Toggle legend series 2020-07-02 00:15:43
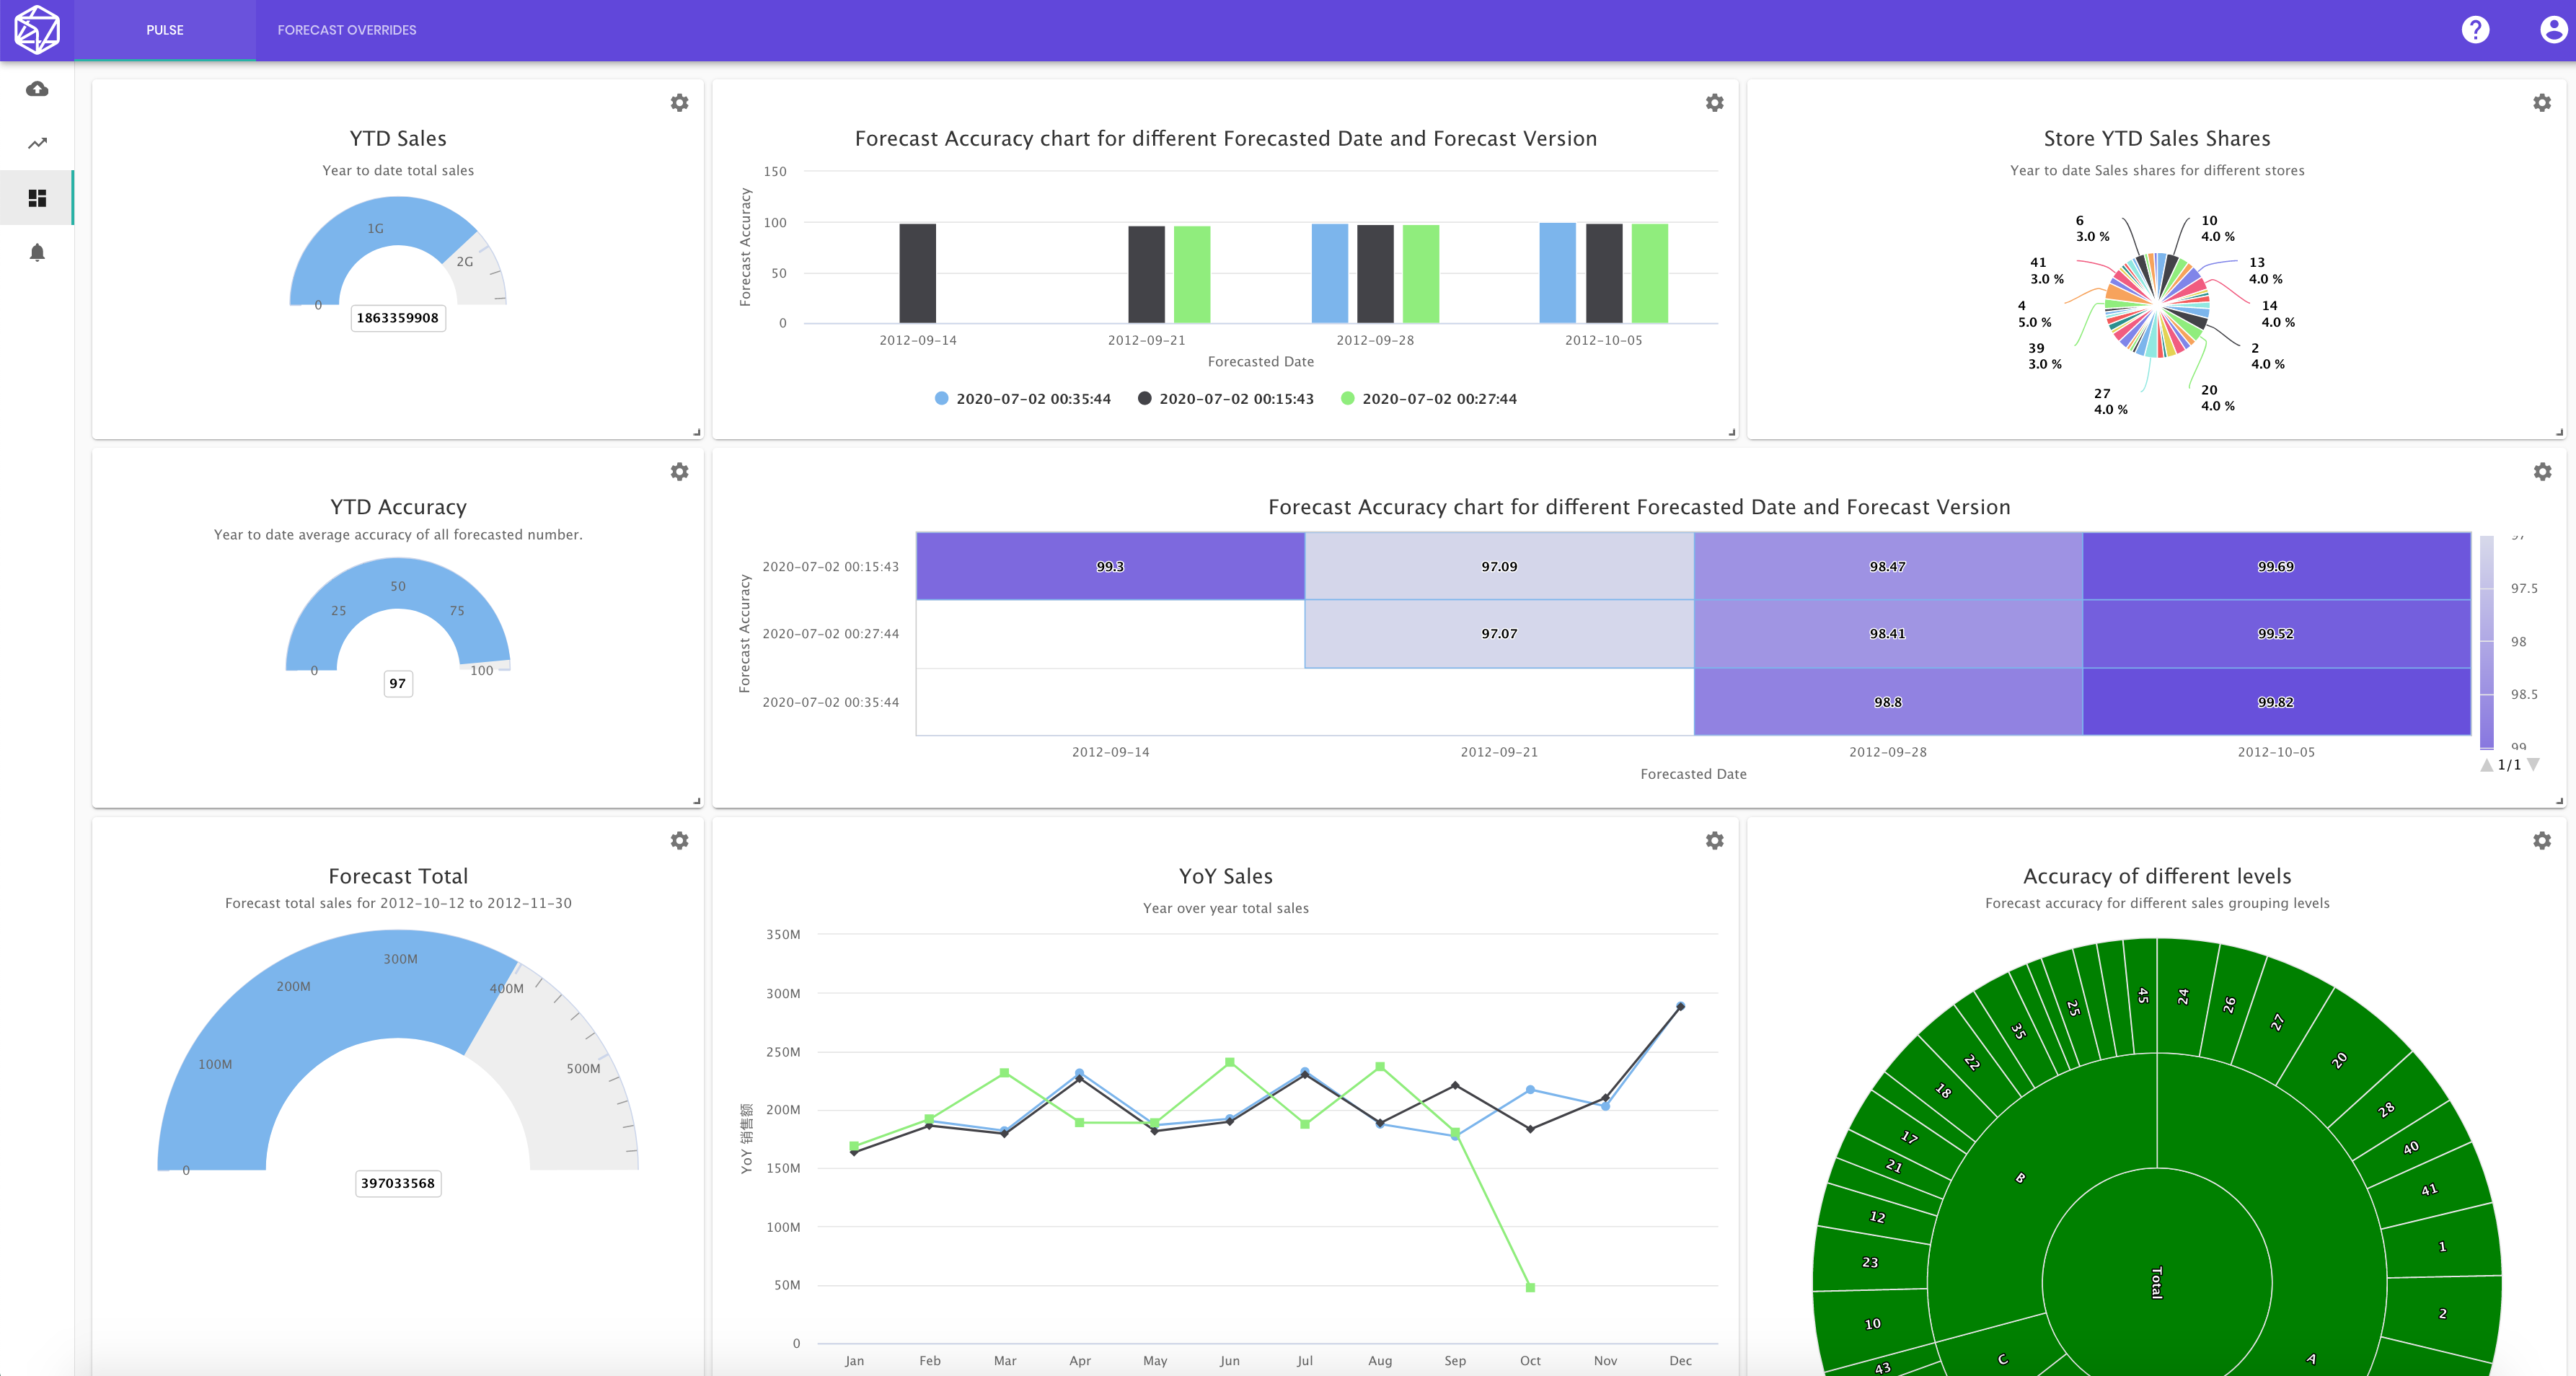The width and height of the screenshot is (2576, 1376). tap(1226, 399)
